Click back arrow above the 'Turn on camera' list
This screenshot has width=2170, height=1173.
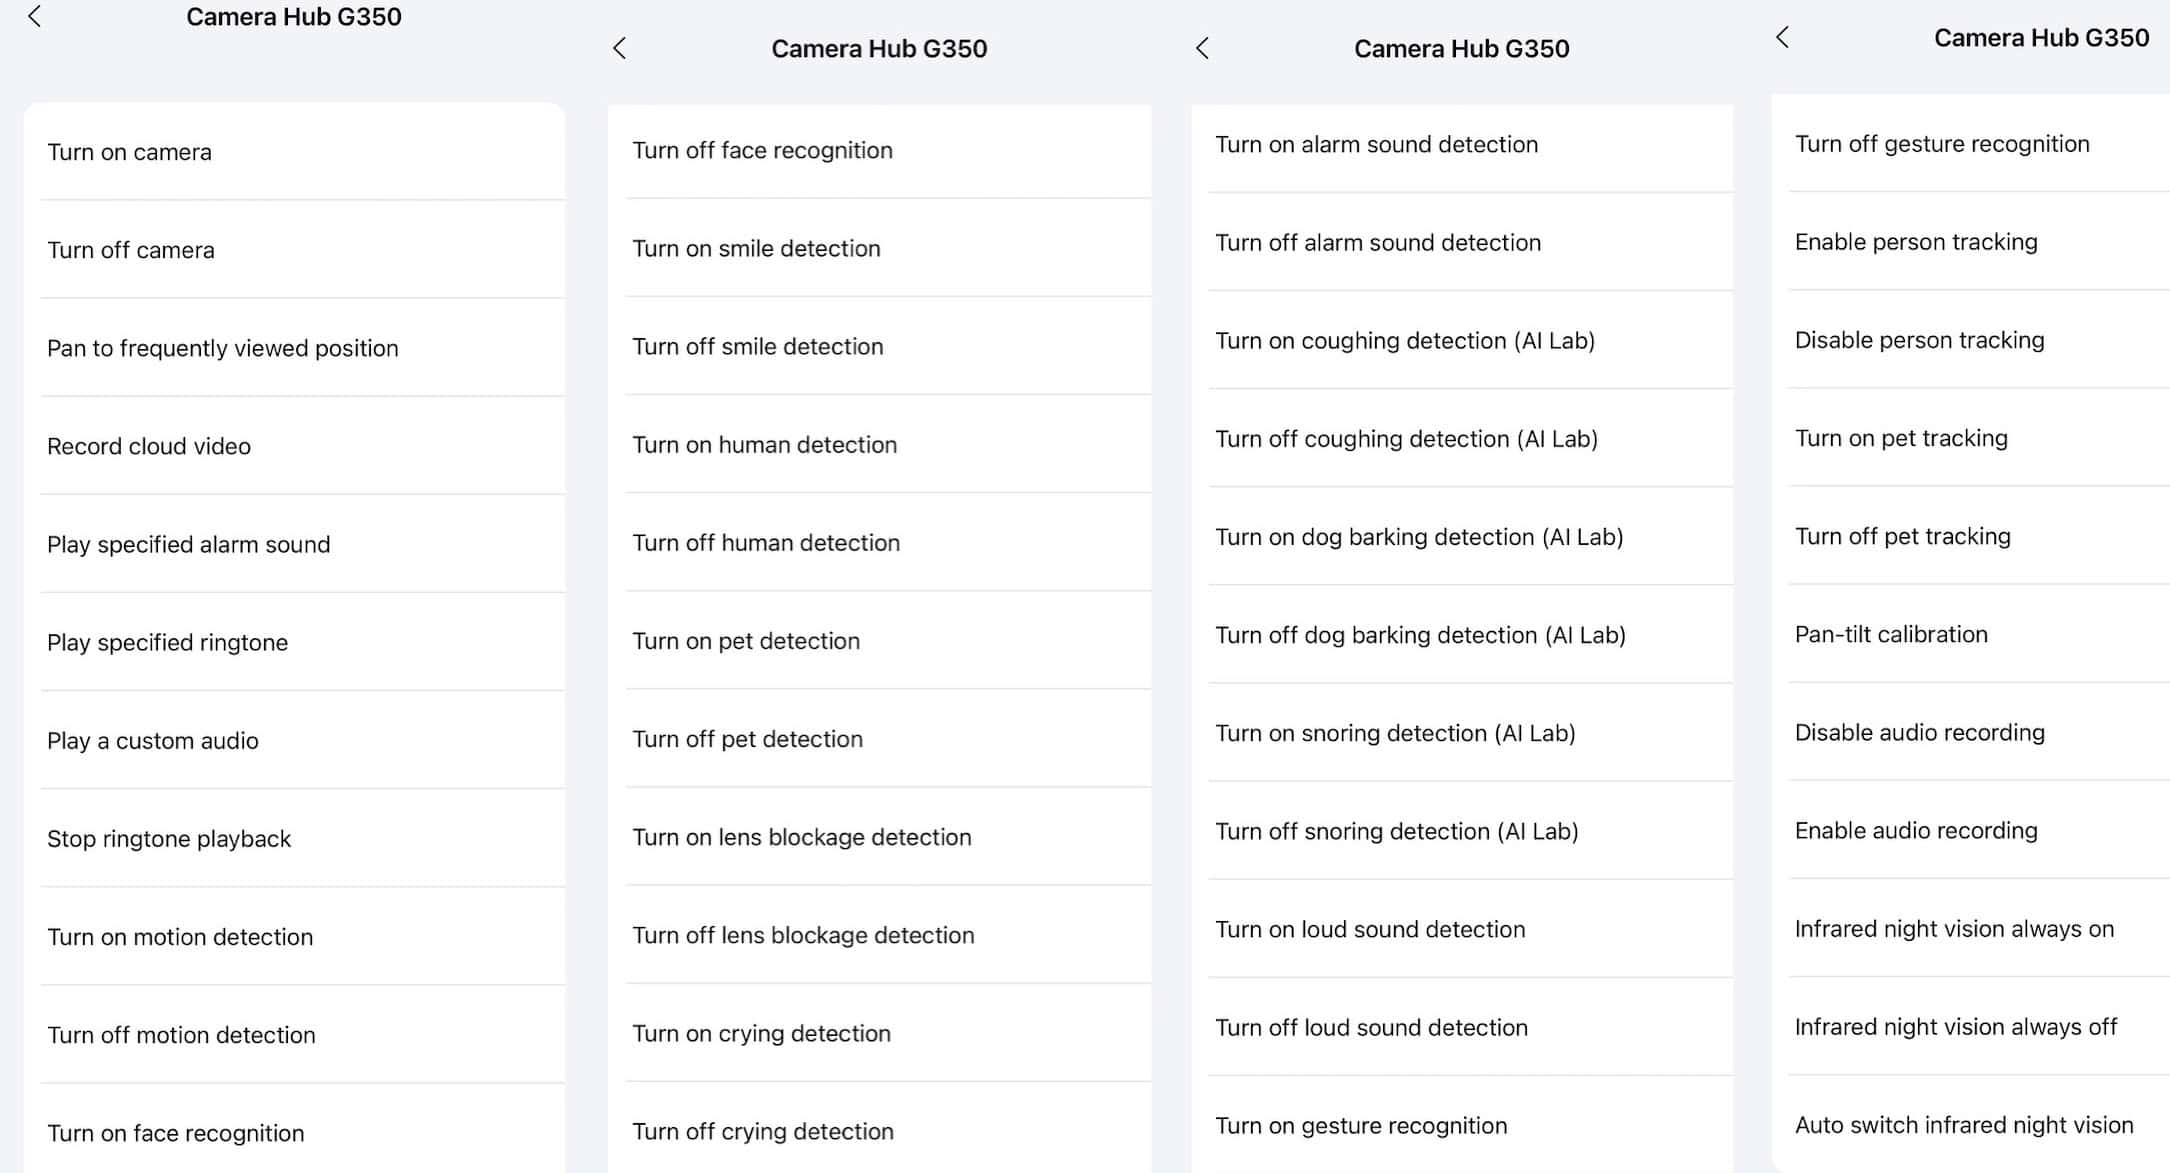(x=35, y=16)
